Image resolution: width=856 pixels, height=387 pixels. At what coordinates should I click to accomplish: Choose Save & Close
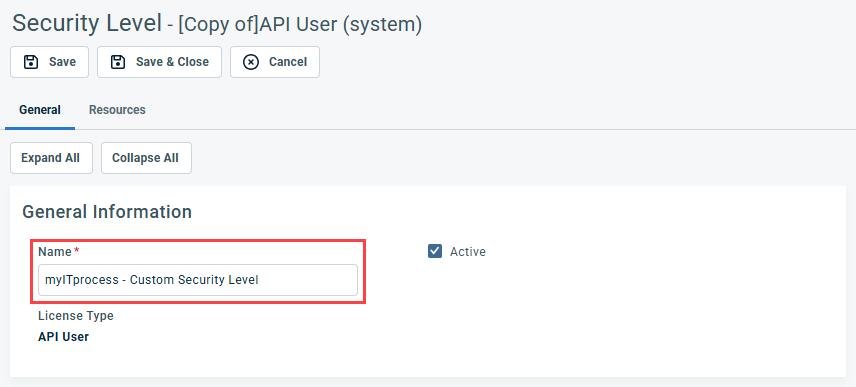click(159, 62)
